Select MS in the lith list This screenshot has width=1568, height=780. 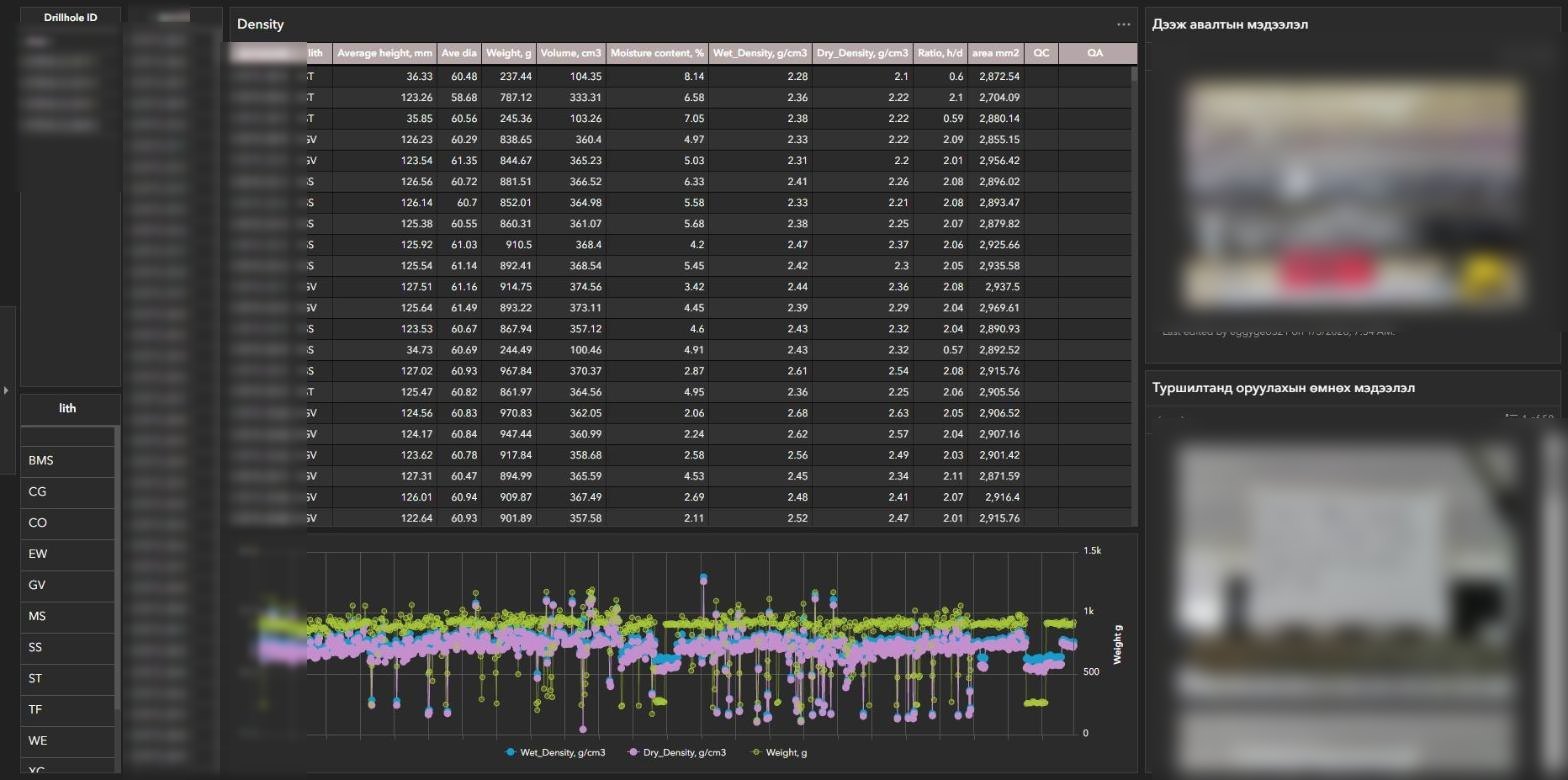[68, 617]
